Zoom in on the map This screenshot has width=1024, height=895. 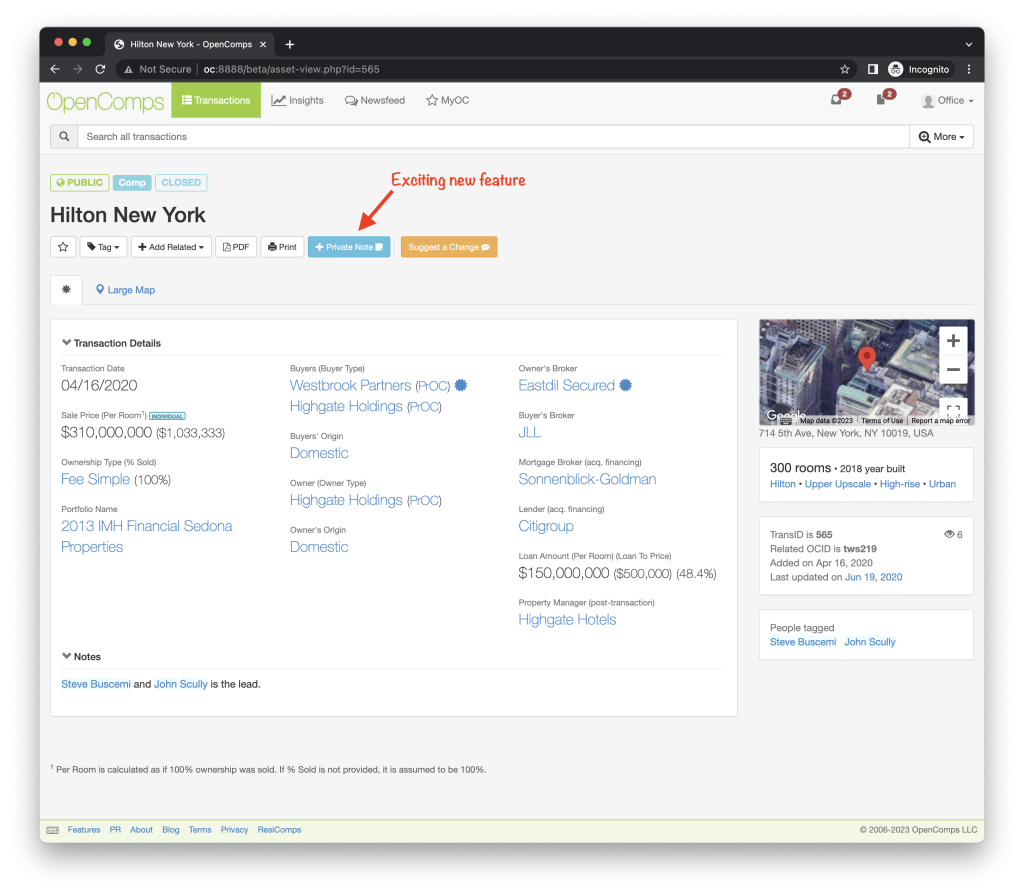pyautogui.click(x=953, y=340)
